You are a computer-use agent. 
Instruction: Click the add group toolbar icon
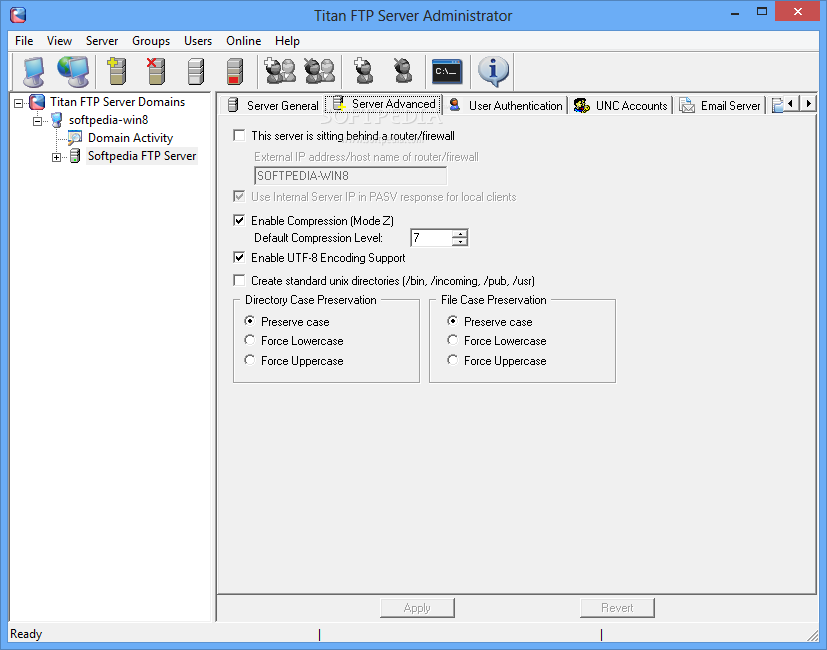pos(280,71)
